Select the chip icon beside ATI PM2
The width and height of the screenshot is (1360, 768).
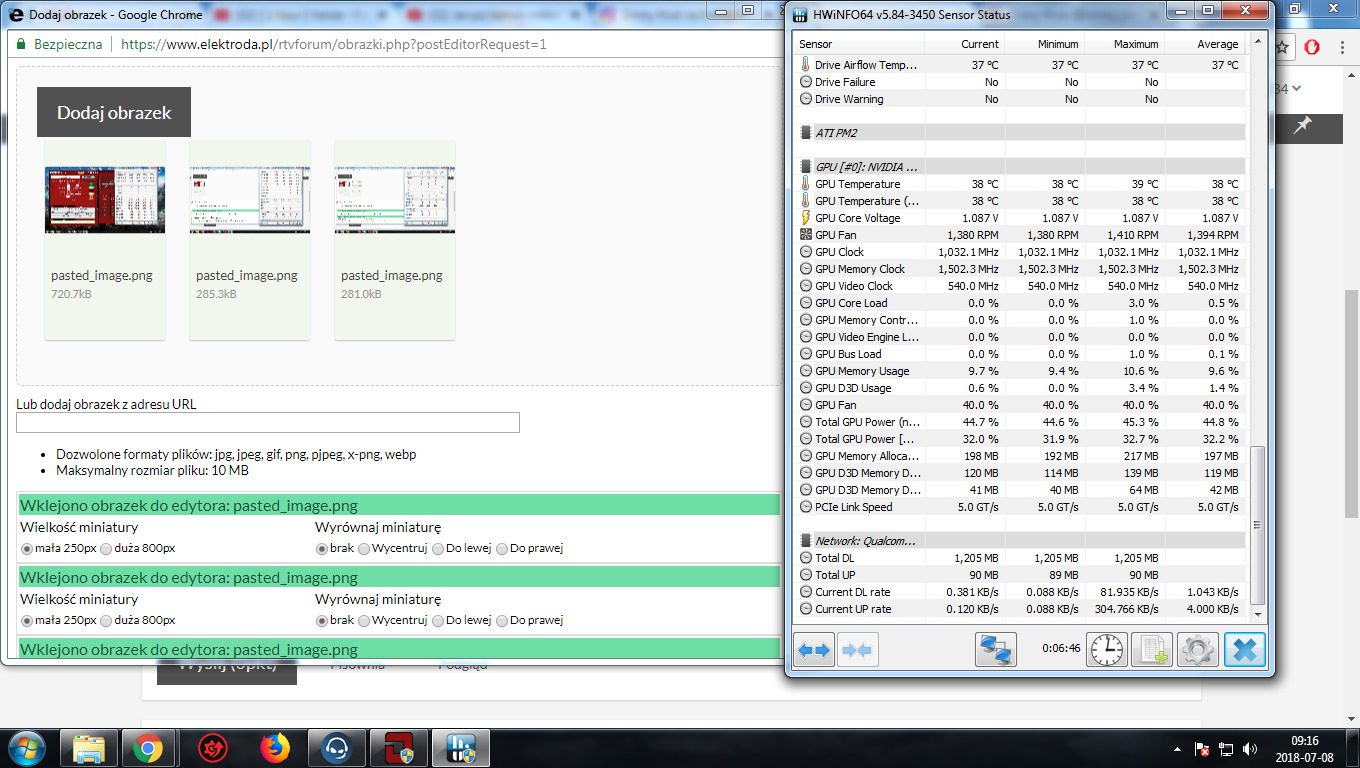point(806,133)
